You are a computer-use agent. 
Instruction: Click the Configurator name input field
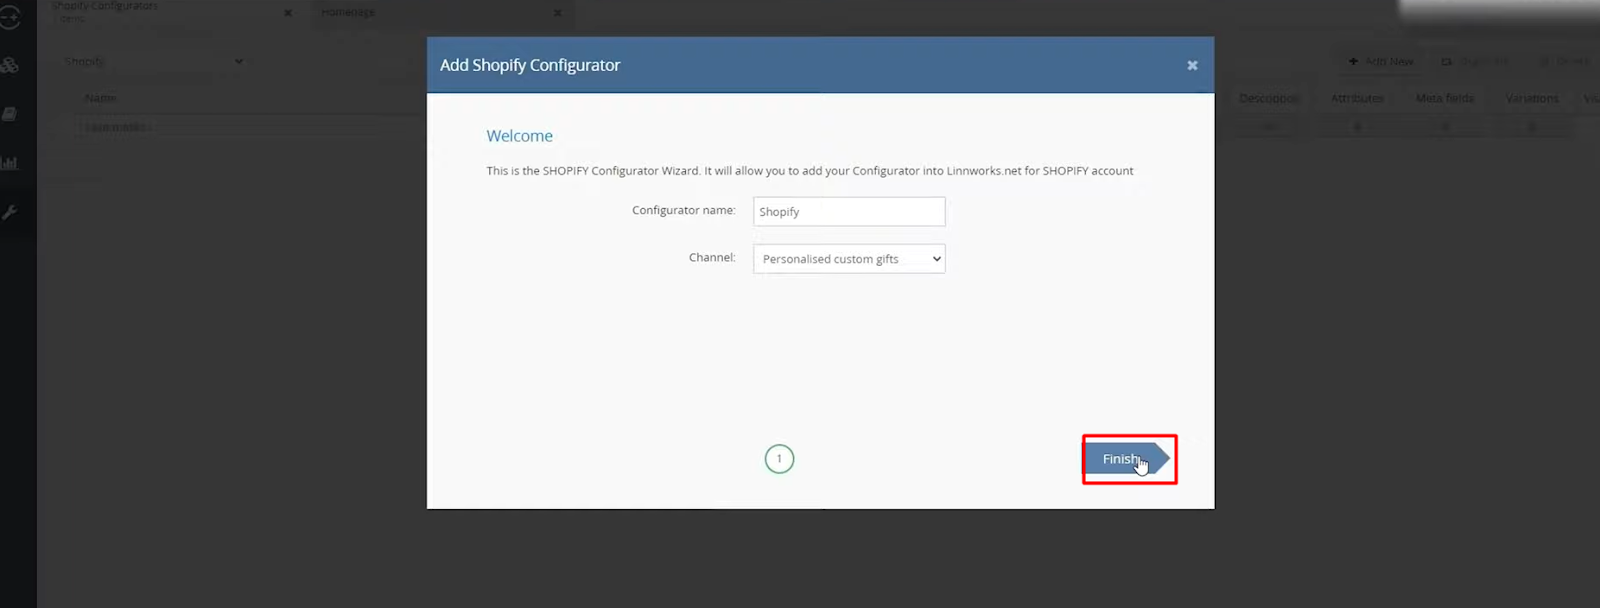849,211
